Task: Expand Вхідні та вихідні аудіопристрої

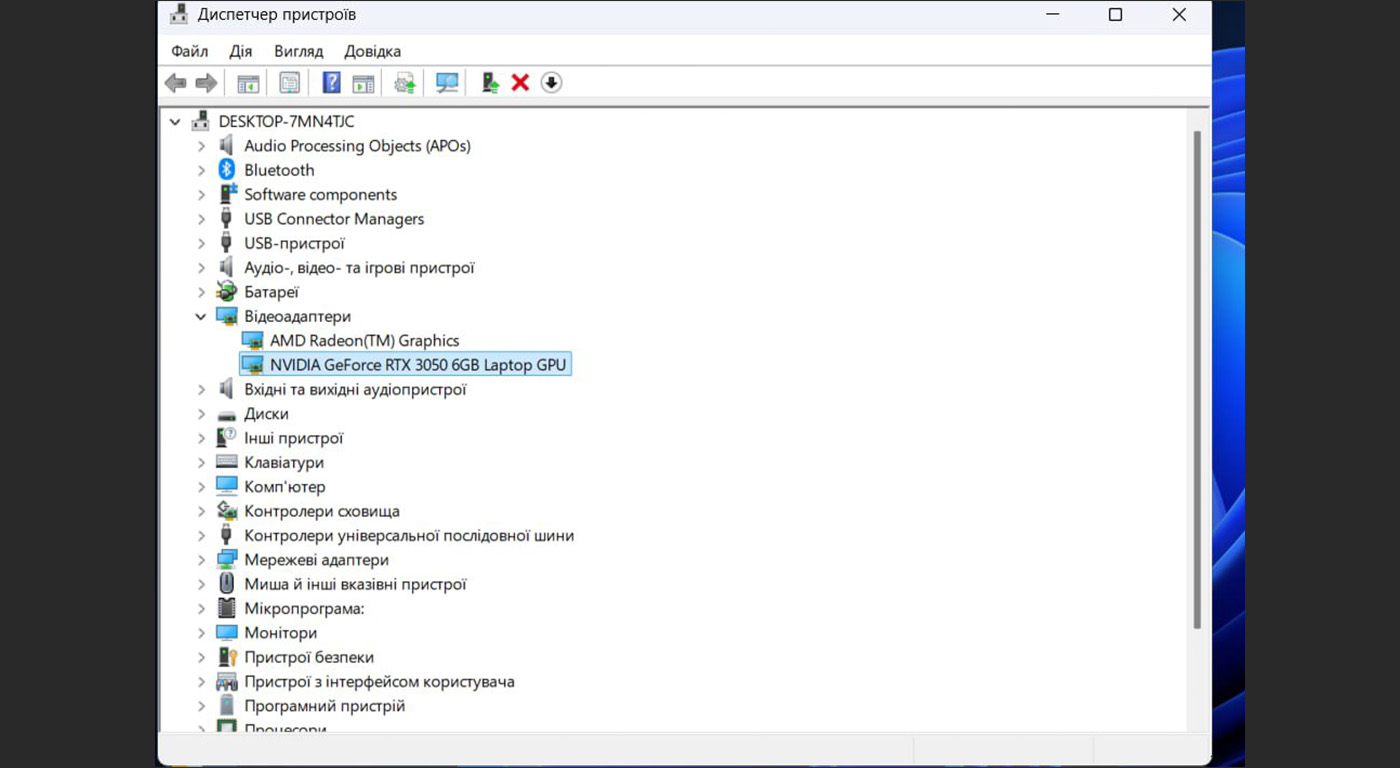Action: point(201,390)
